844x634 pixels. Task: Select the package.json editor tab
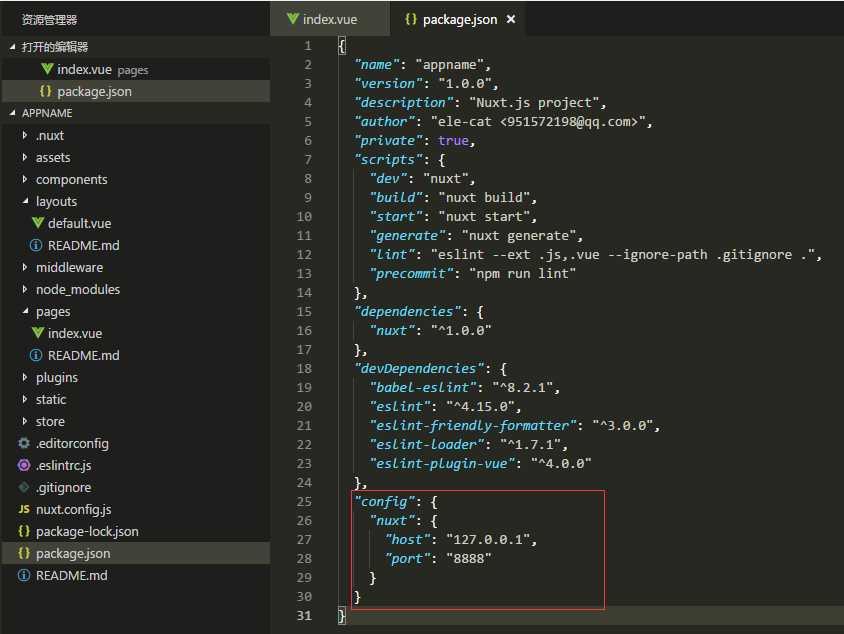pos(459,19)
